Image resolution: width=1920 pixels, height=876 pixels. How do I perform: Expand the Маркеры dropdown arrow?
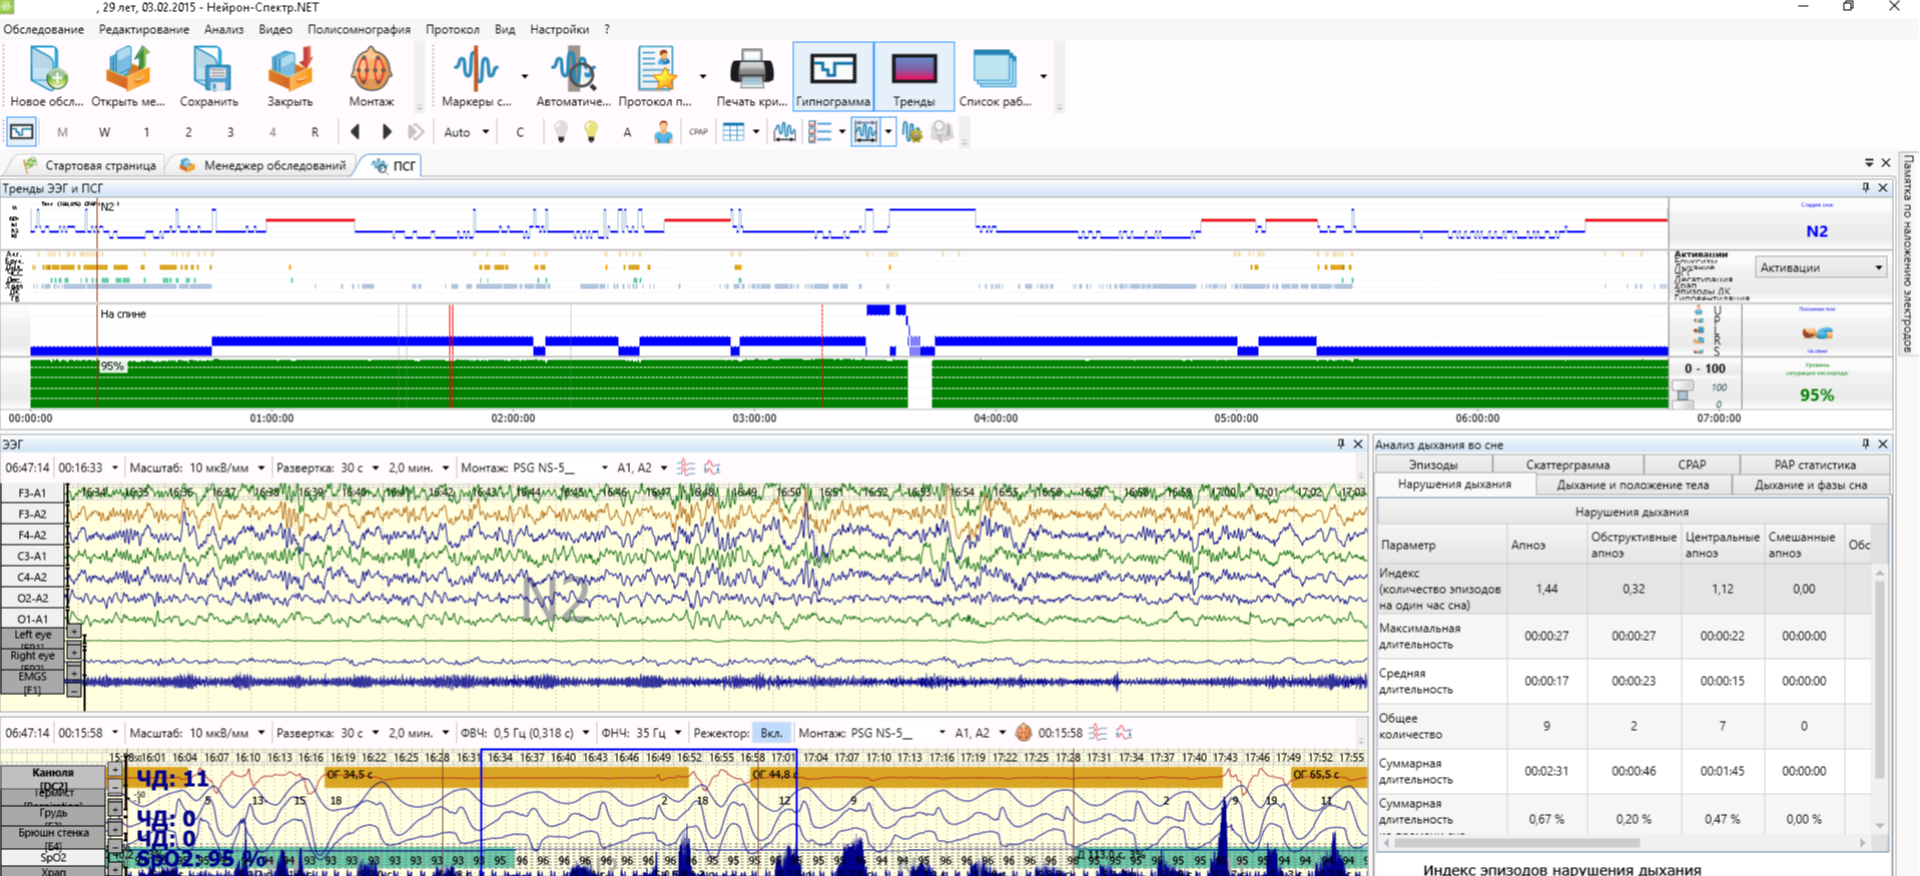coord(524,76)
